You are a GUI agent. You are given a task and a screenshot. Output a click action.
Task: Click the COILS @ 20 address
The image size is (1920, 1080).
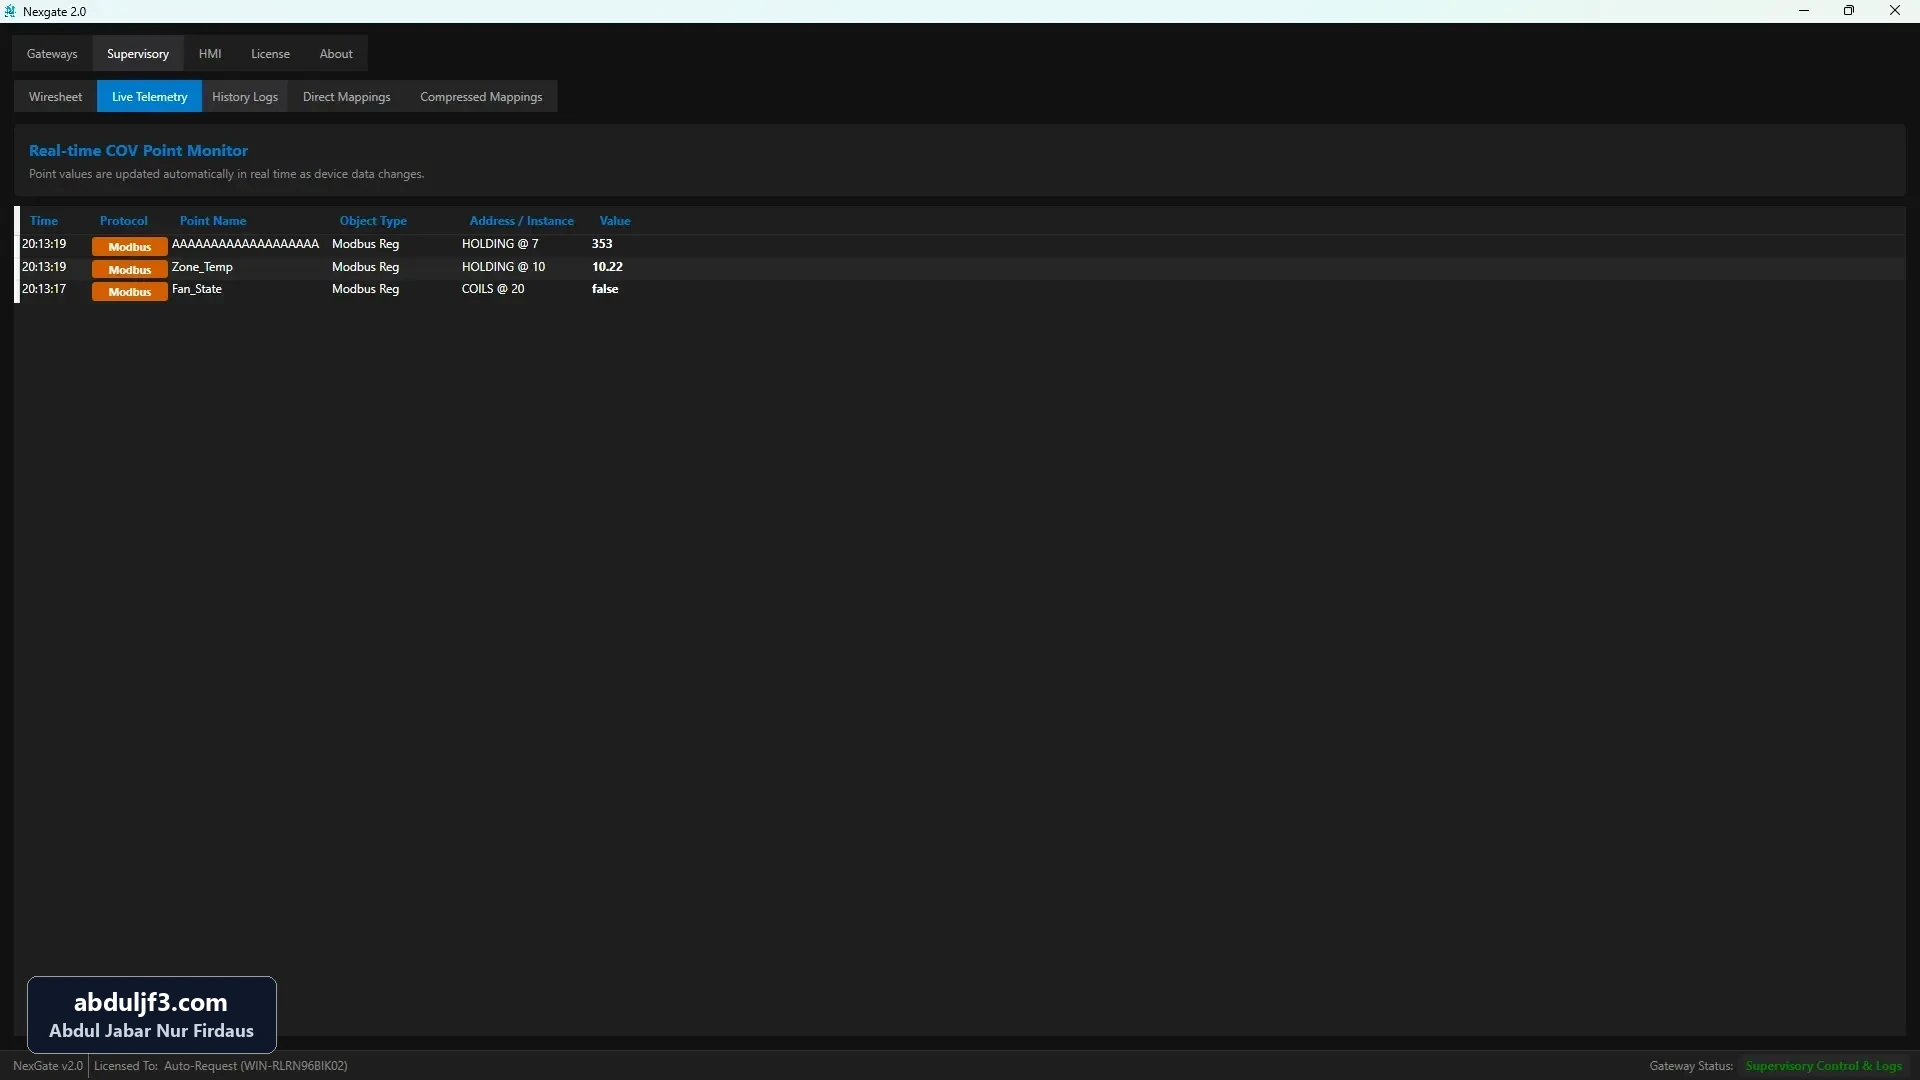493,289
